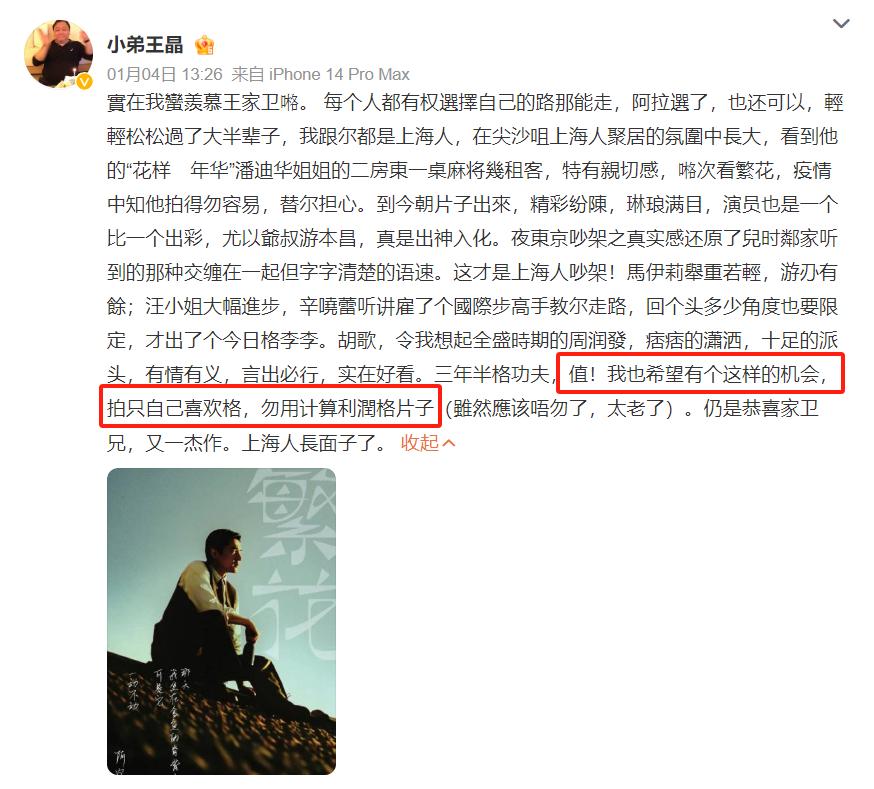The height and width of the screenshot is (789, 874).
Task: Click the orange collapse arrow after 收起
Action: pyautogui.click(x=449, y=444)
